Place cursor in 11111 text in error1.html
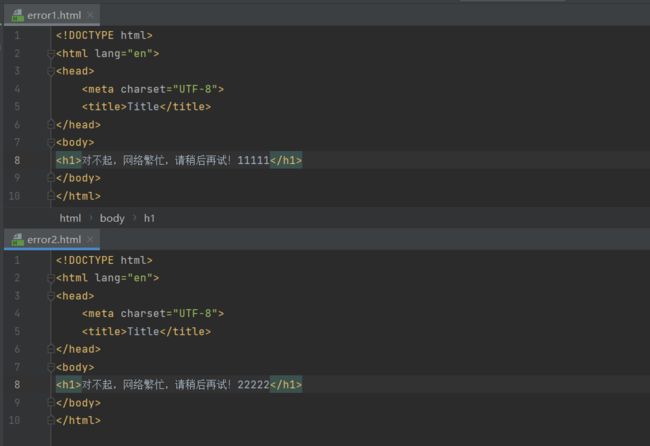Viewport: 650px width, 446px height. click(253, 160)
